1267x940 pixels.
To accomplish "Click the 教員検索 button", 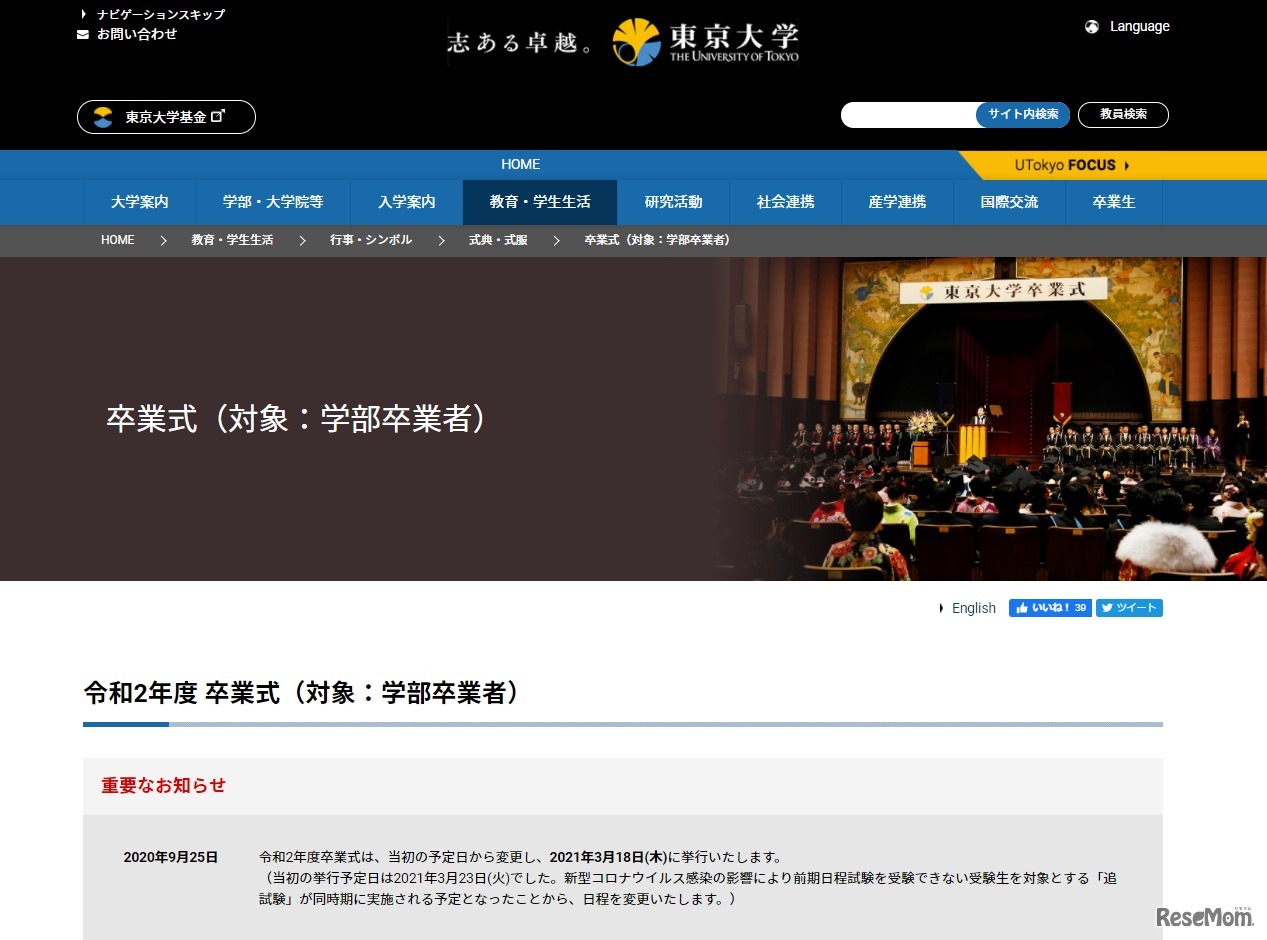I will pyautogui.click(x=1123, y=115).
